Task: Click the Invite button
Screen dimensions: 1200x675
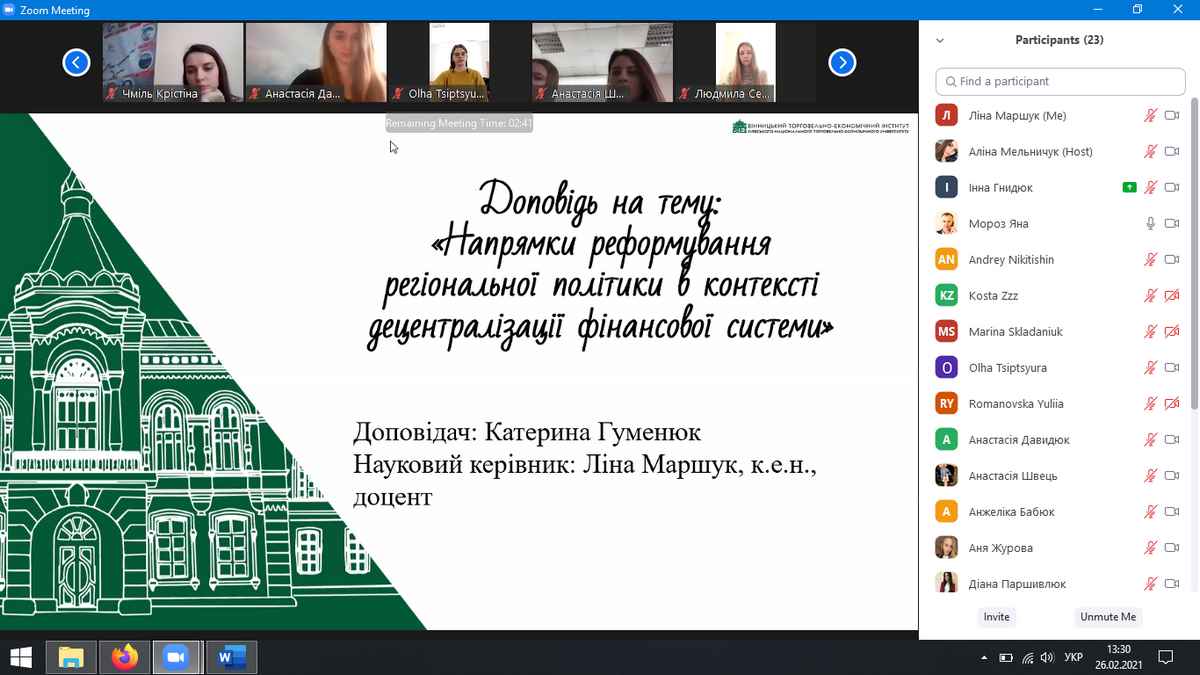Action: pyautogui.click(x=996, y=617)
